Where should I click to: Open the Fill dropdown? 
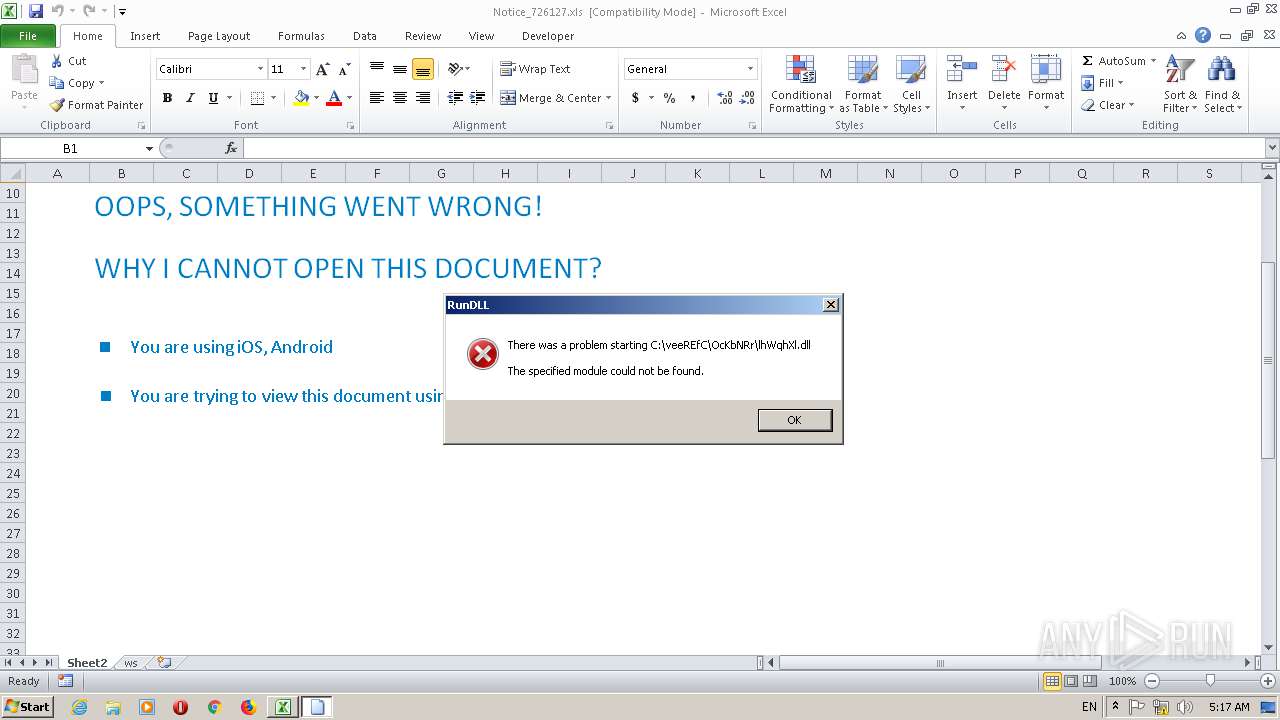1102,83
